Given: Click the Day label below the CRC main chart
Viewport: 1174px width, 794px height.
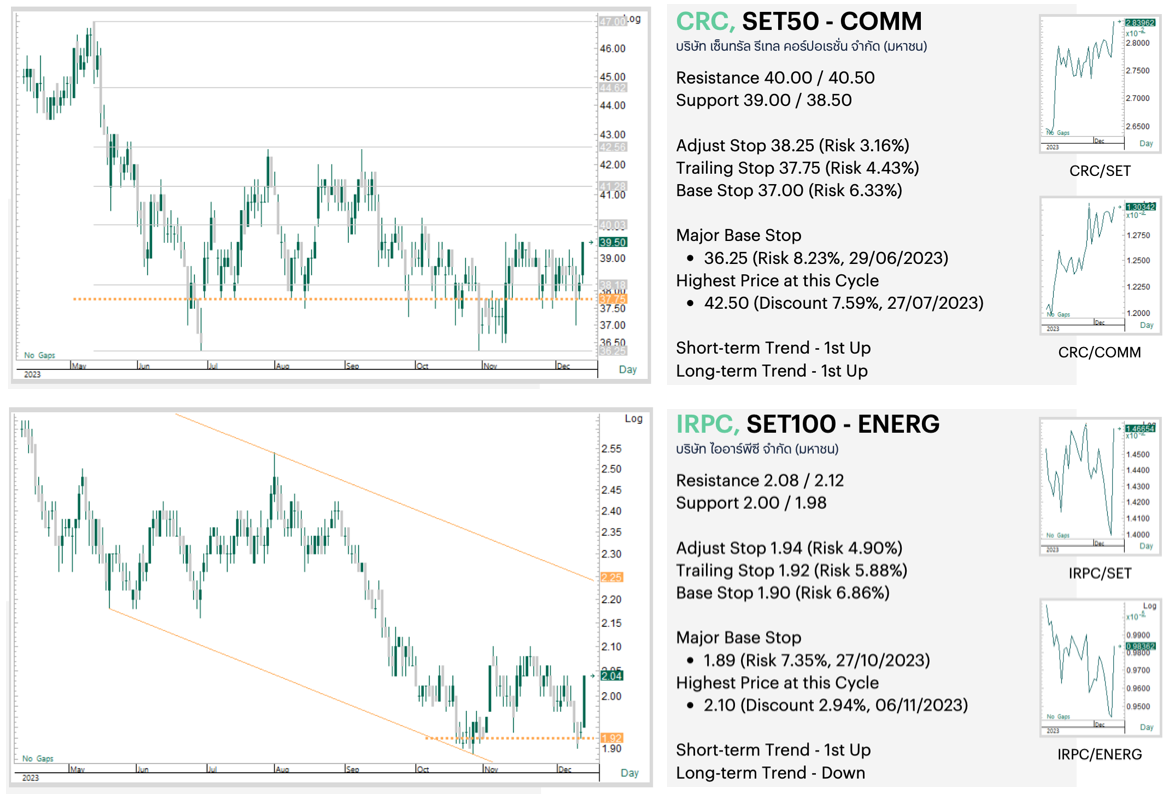Looking at the screenshot, I should (x=628, y=369).
